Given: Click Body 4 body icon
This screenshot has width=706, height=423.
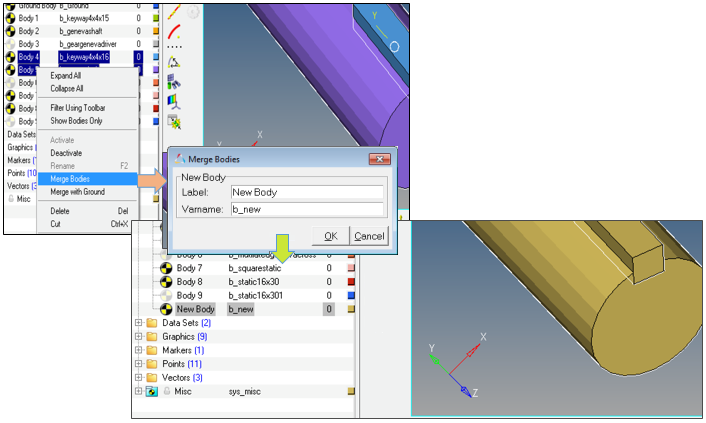Looking at the screenshot, I should tap(10, 57).
